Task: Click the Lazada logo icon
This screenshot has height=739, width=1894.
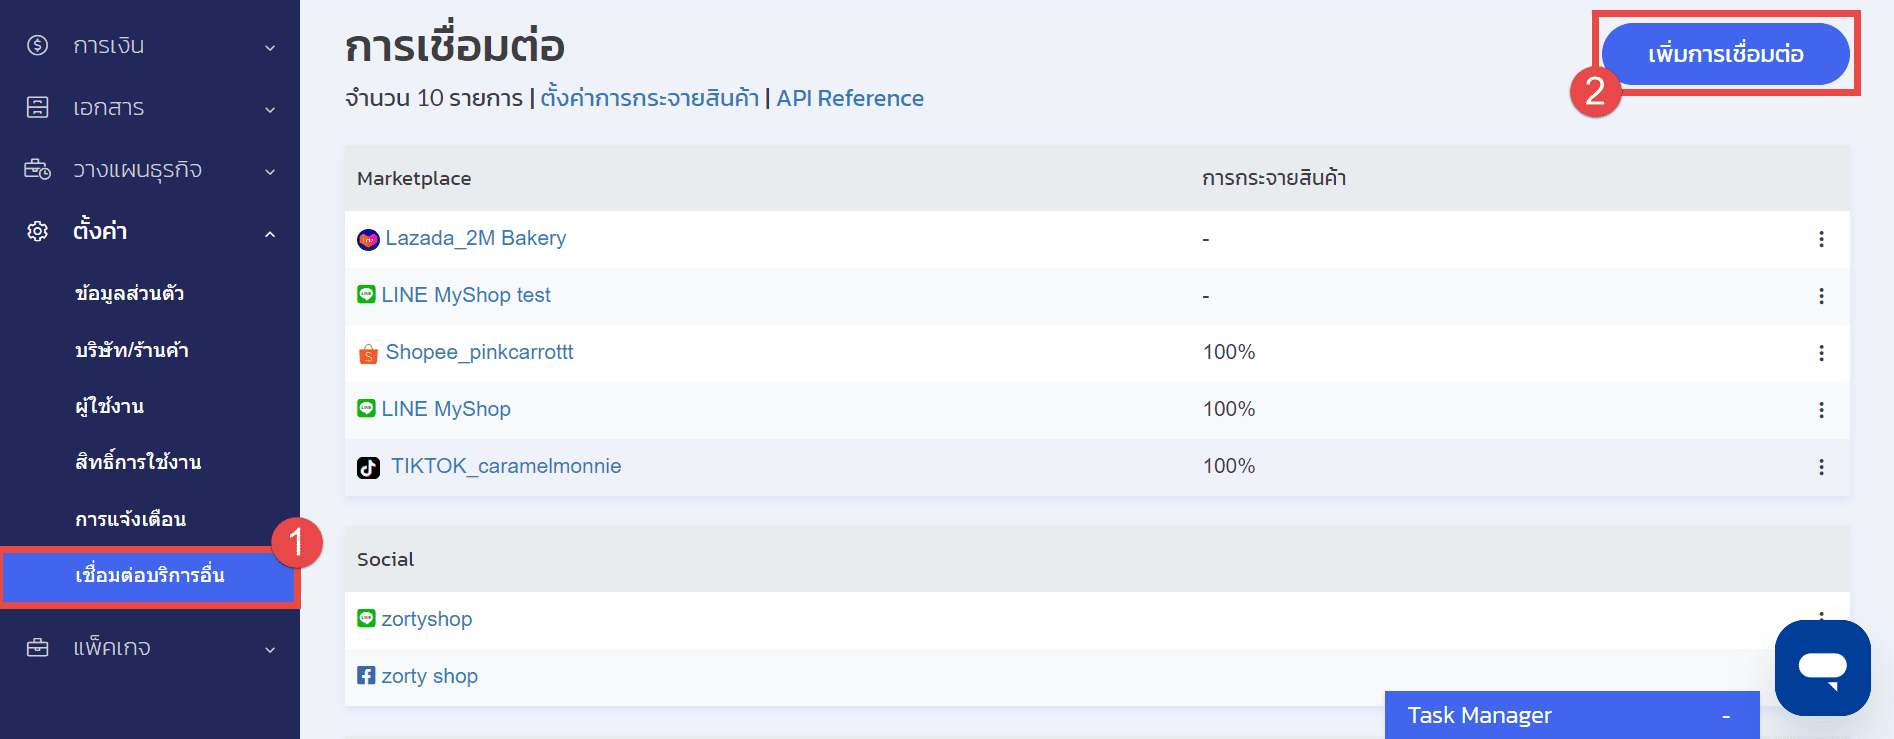Action: pos(368,239)
